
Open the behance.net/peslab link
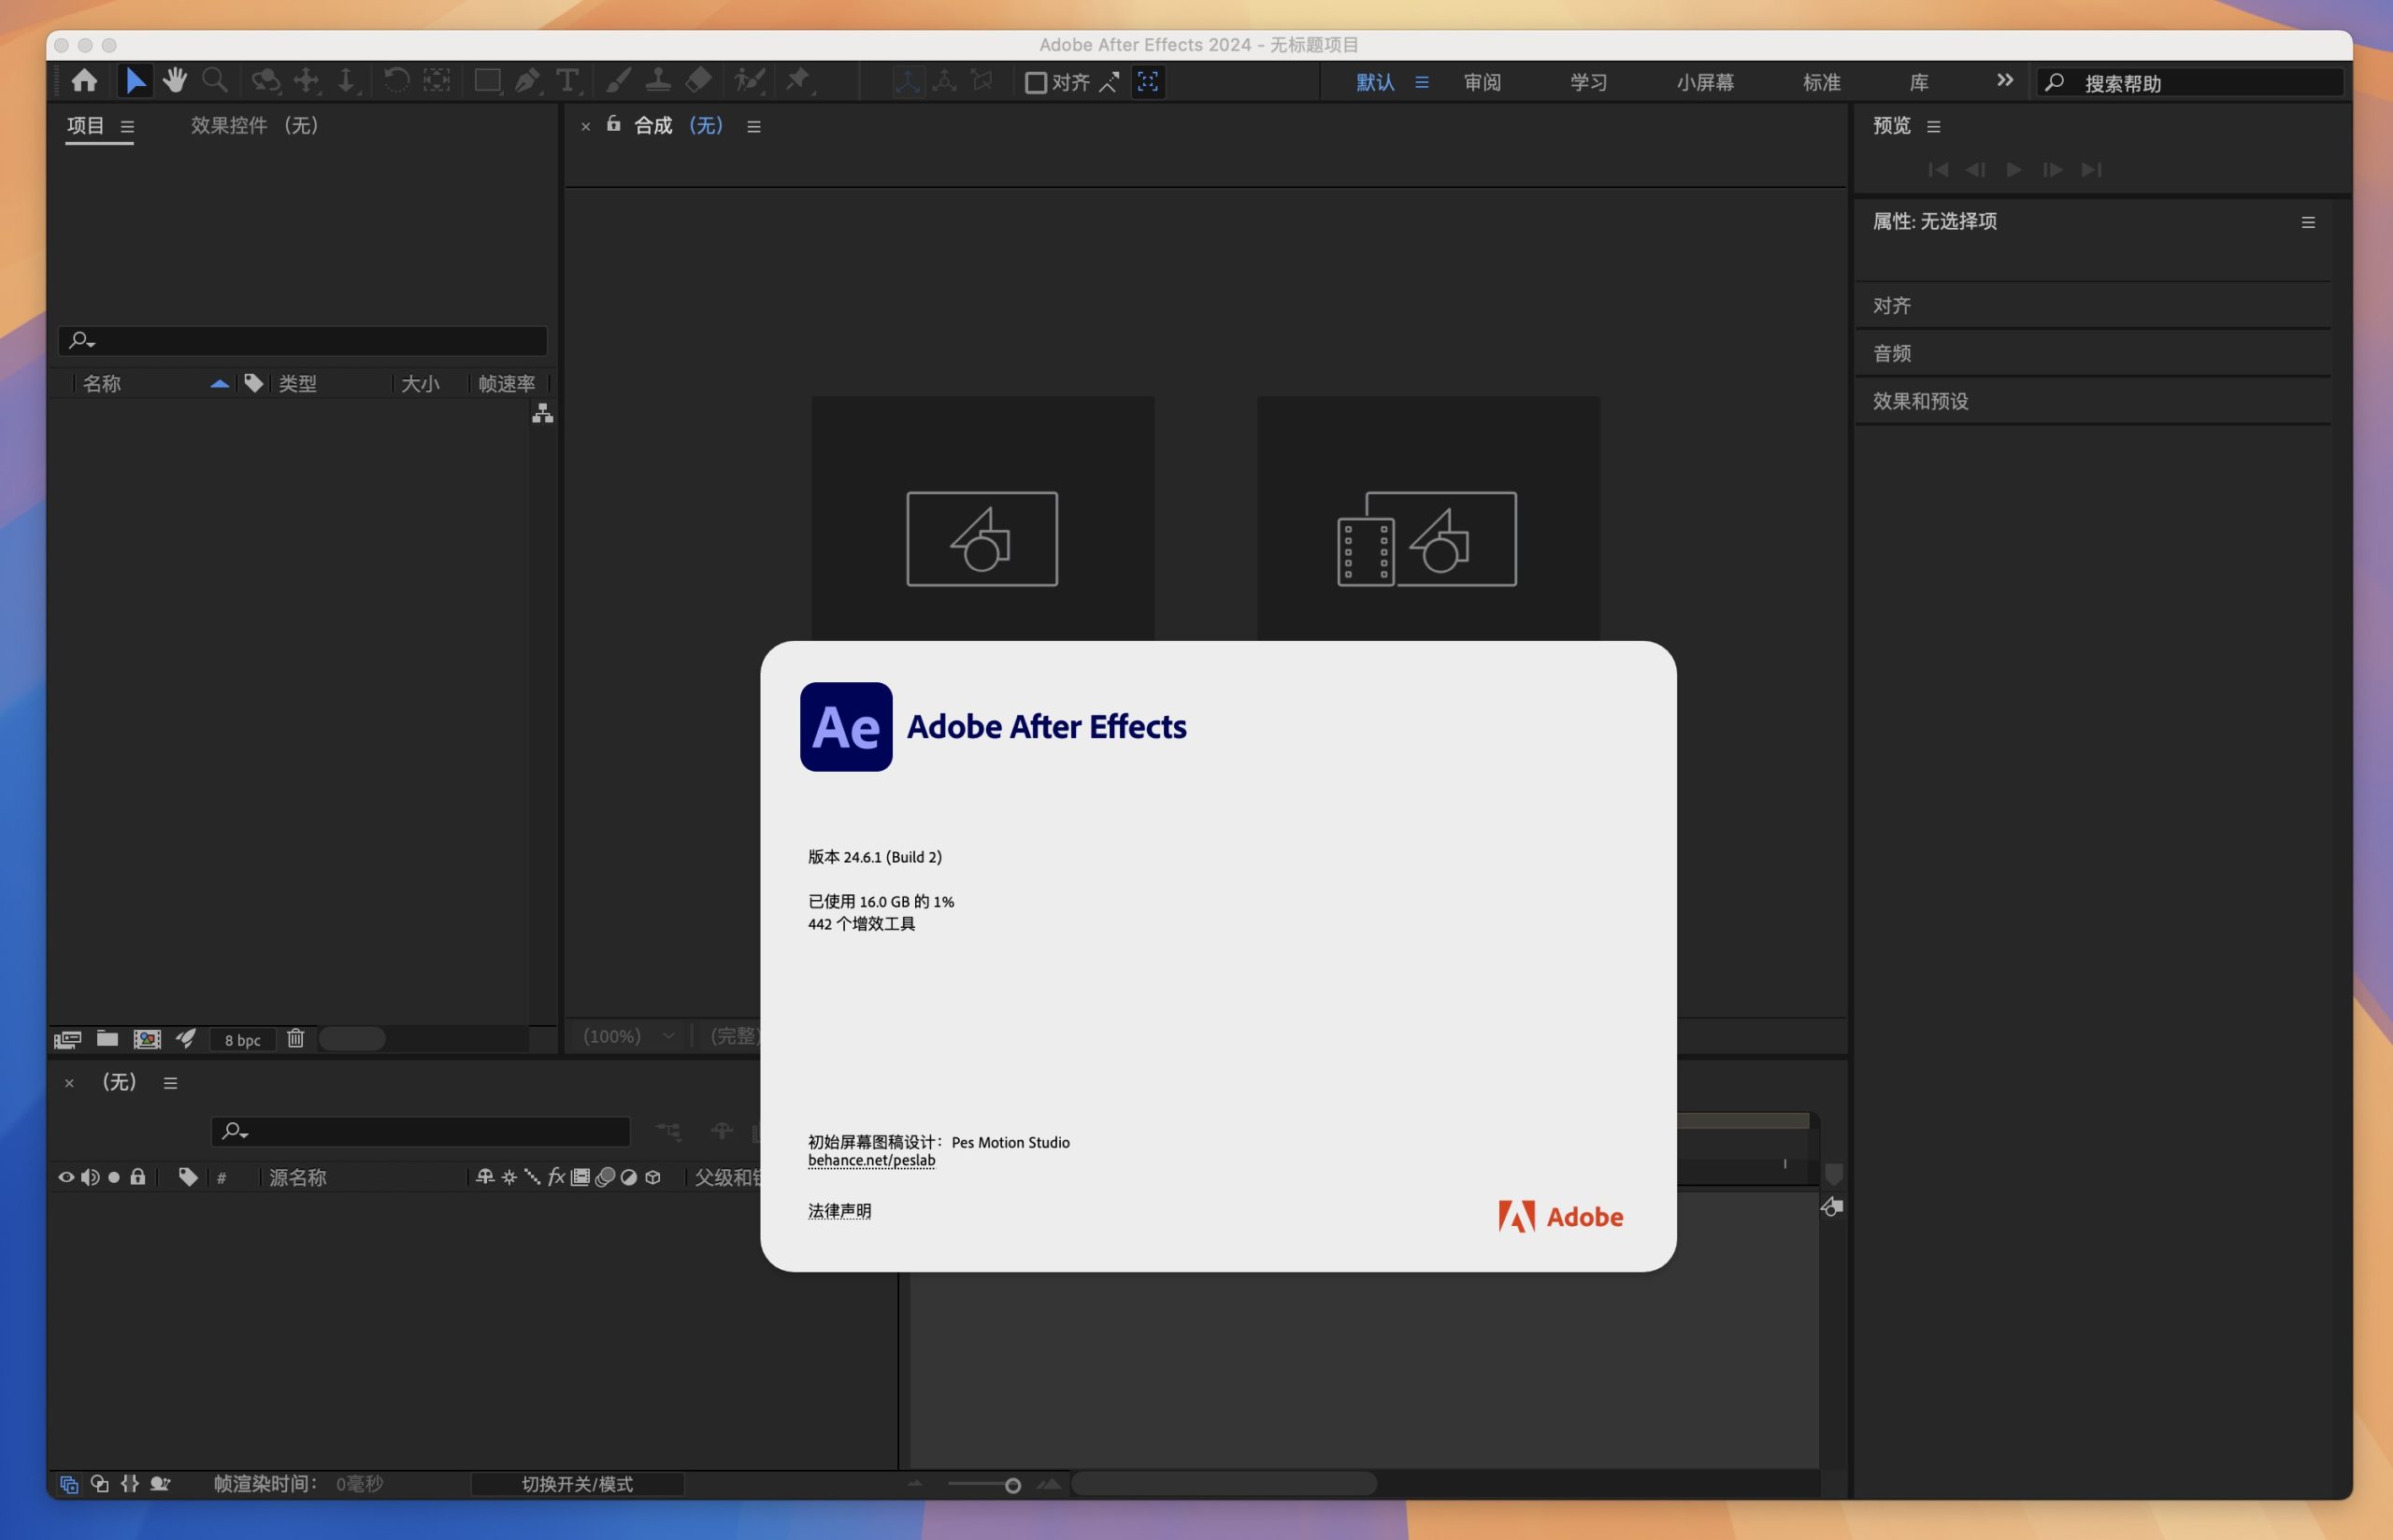point(871,1160)
